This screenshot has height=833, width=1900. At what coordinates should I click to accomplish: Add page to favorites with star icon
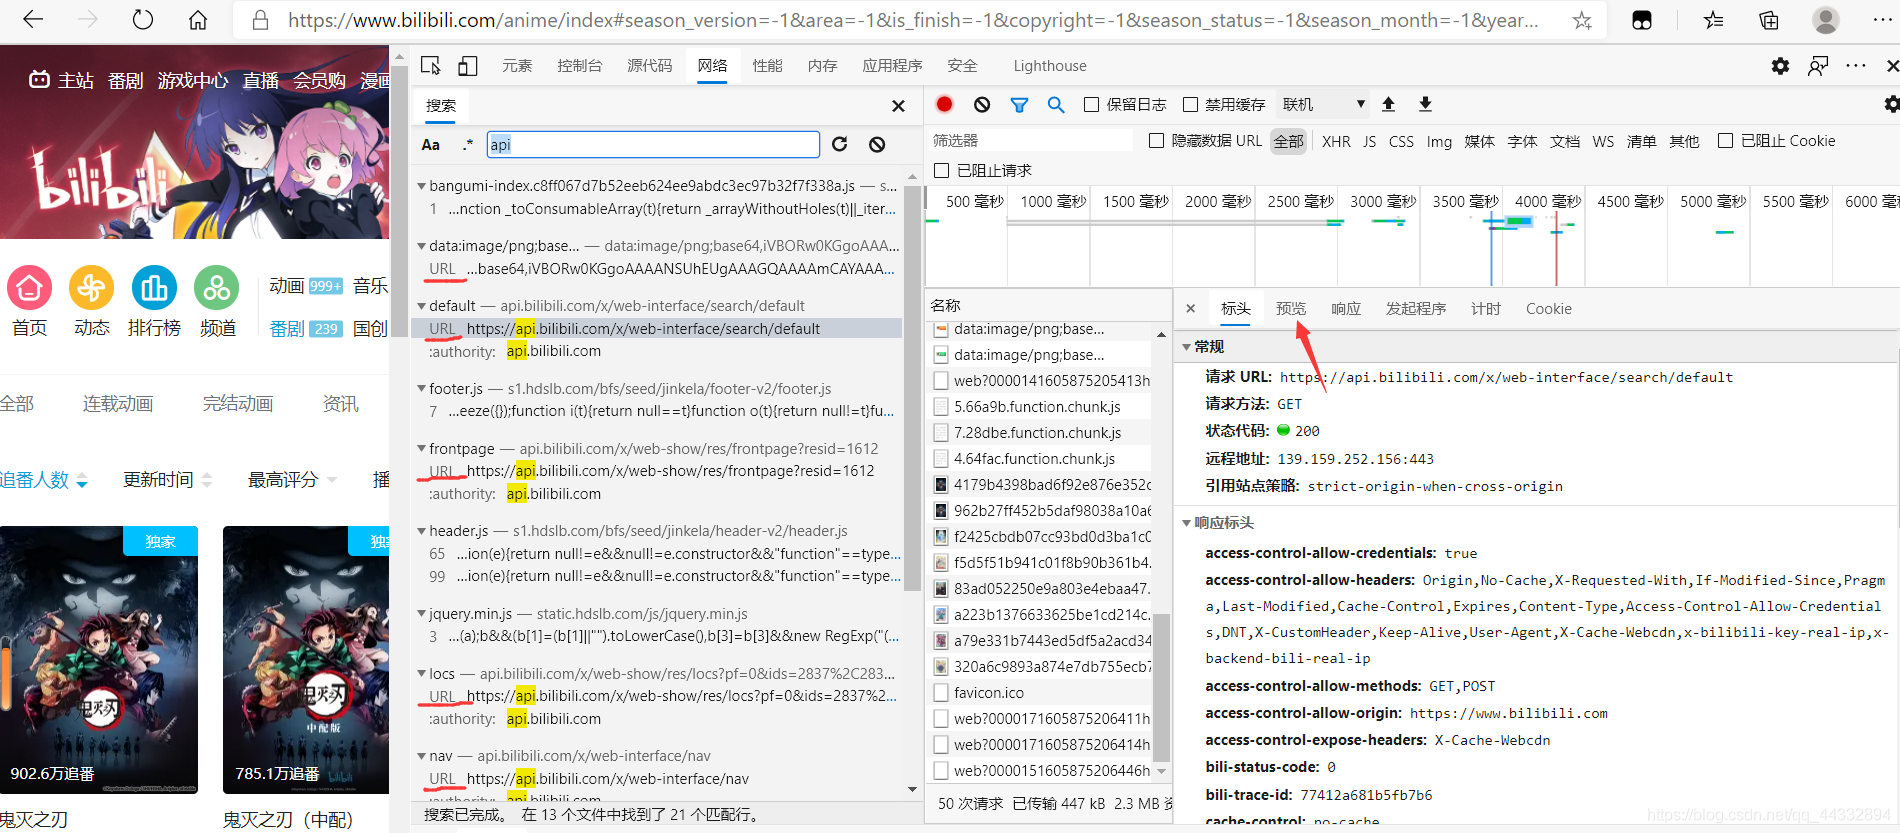(x=1582, y=20)
